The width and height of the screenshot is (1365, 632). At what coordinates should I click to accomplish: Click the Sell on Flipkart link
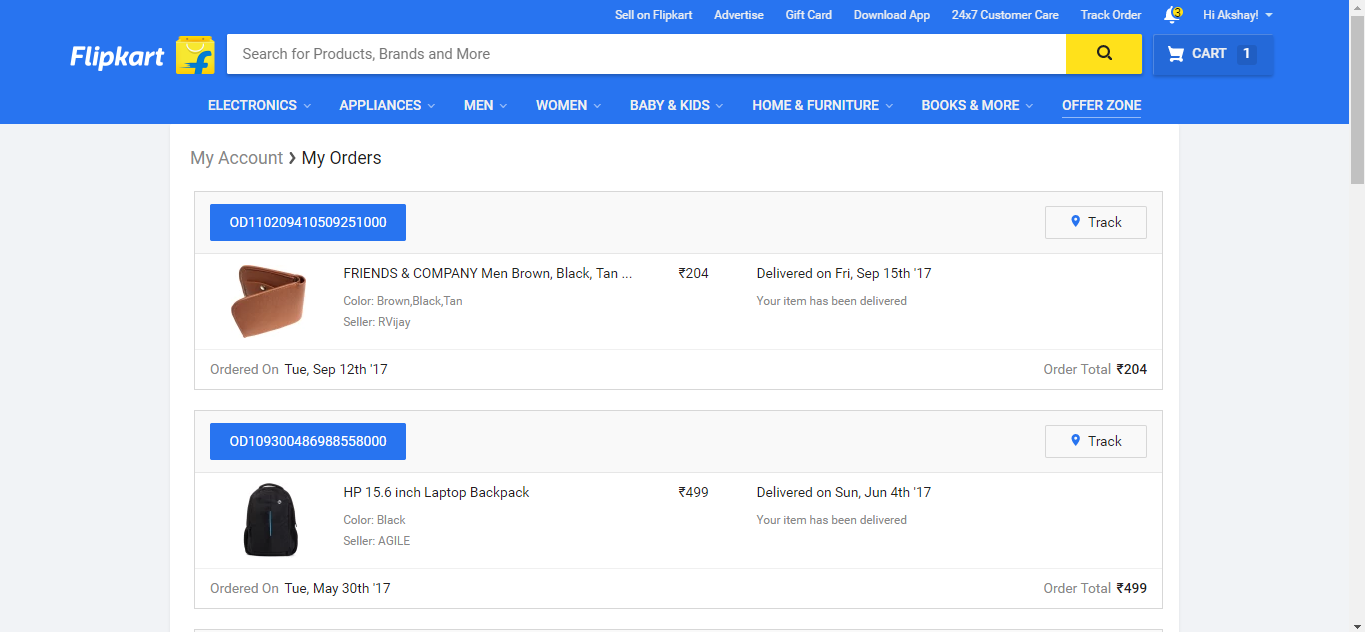point(654,15)
